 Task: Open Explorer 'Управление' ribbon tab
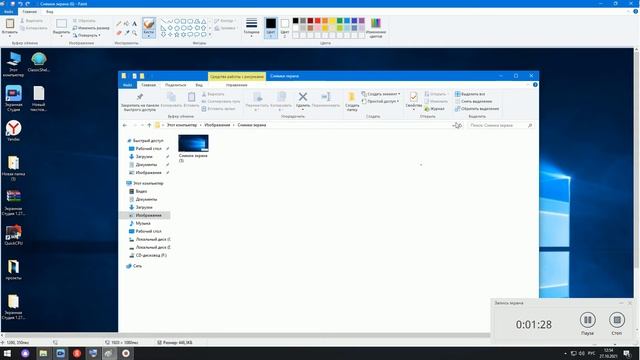coord(237,85)
